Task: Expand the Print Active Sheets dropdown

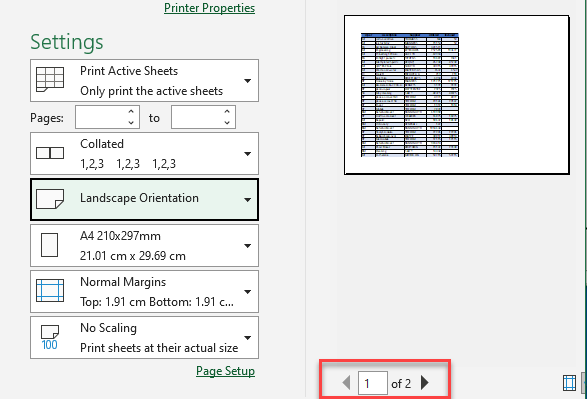Action: 247,80
